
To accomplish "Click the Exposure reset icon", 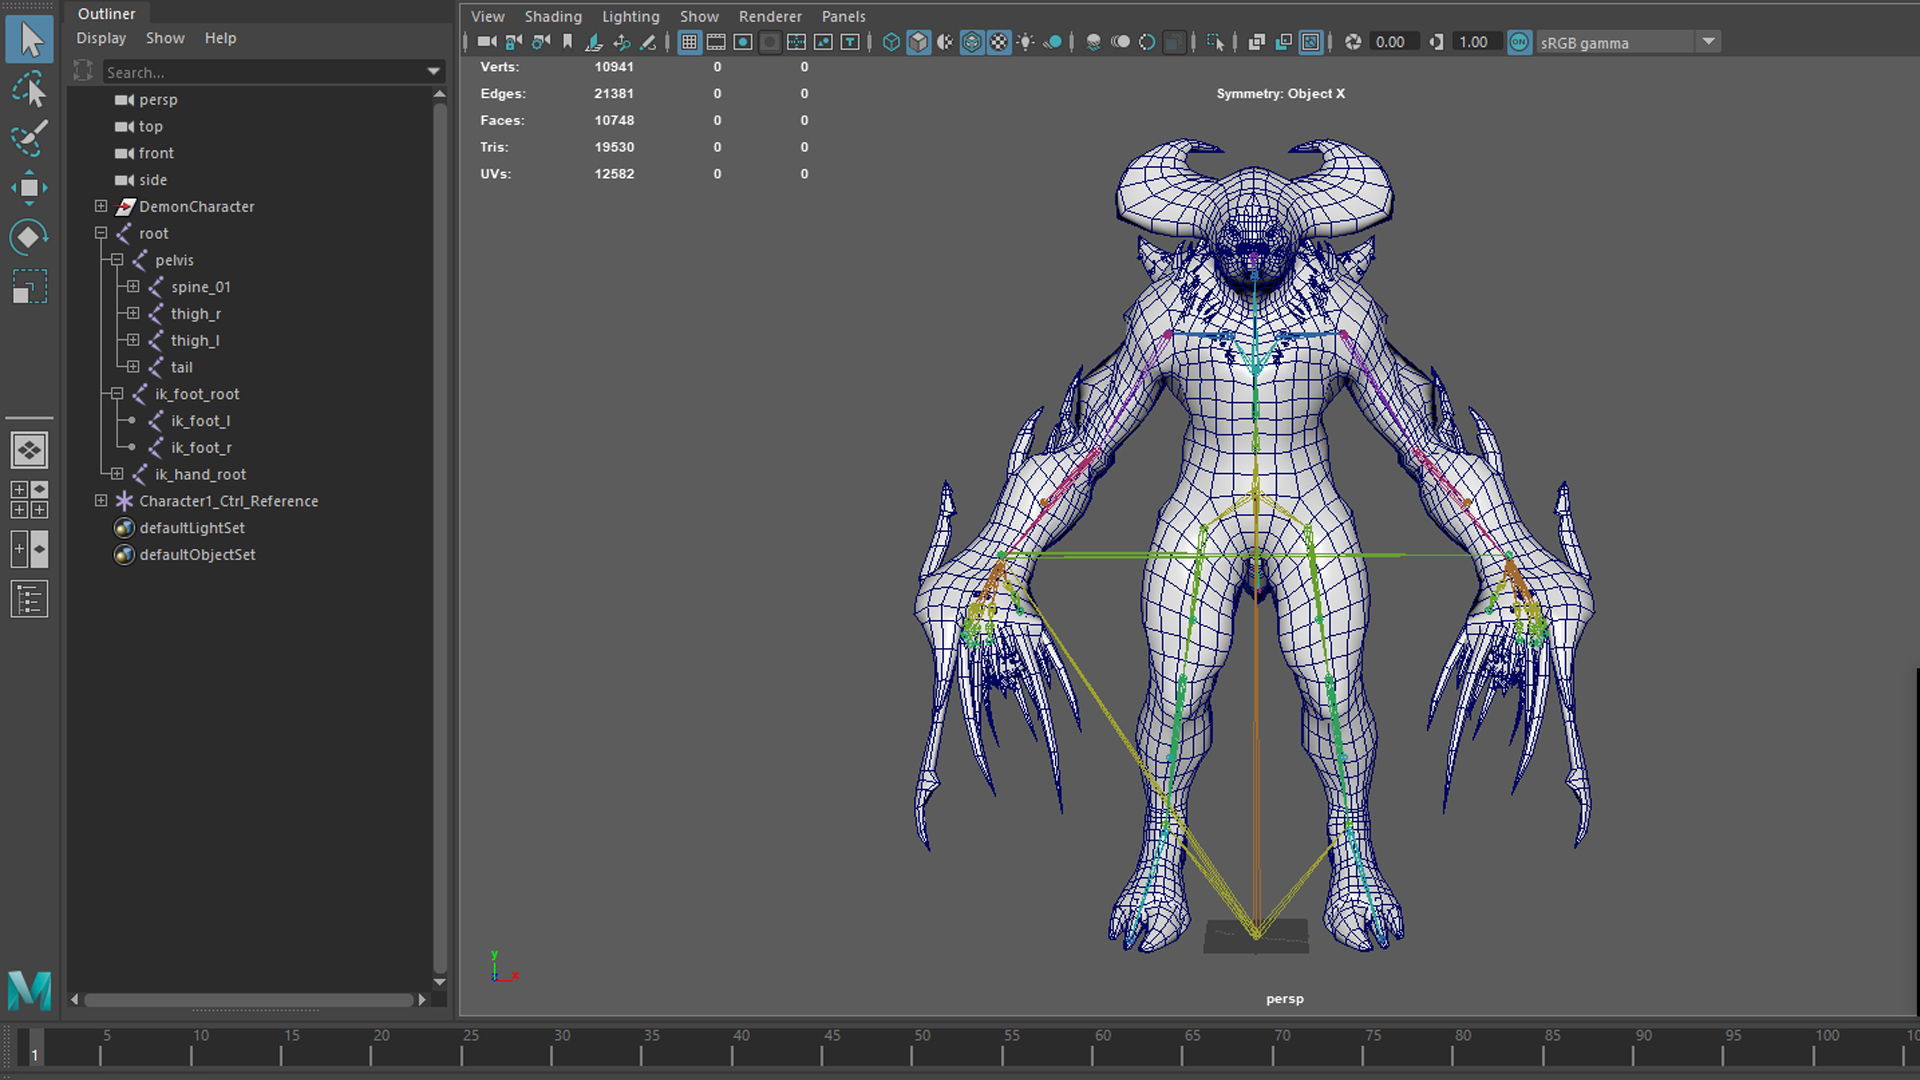I will click(1353, 42).
